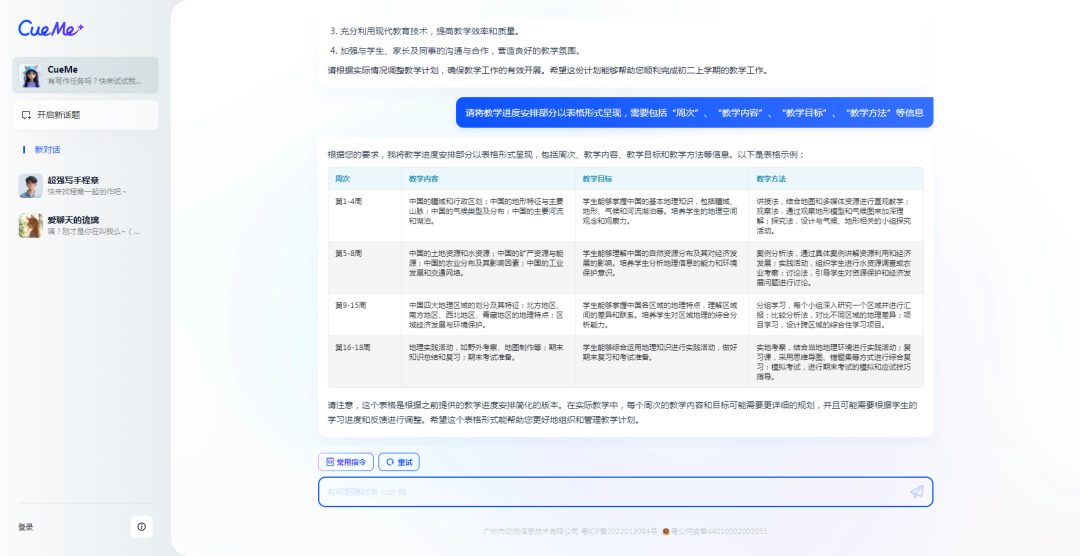1080x556 pixels.
Task: Focus the message input field
Action: coord(625,492)
